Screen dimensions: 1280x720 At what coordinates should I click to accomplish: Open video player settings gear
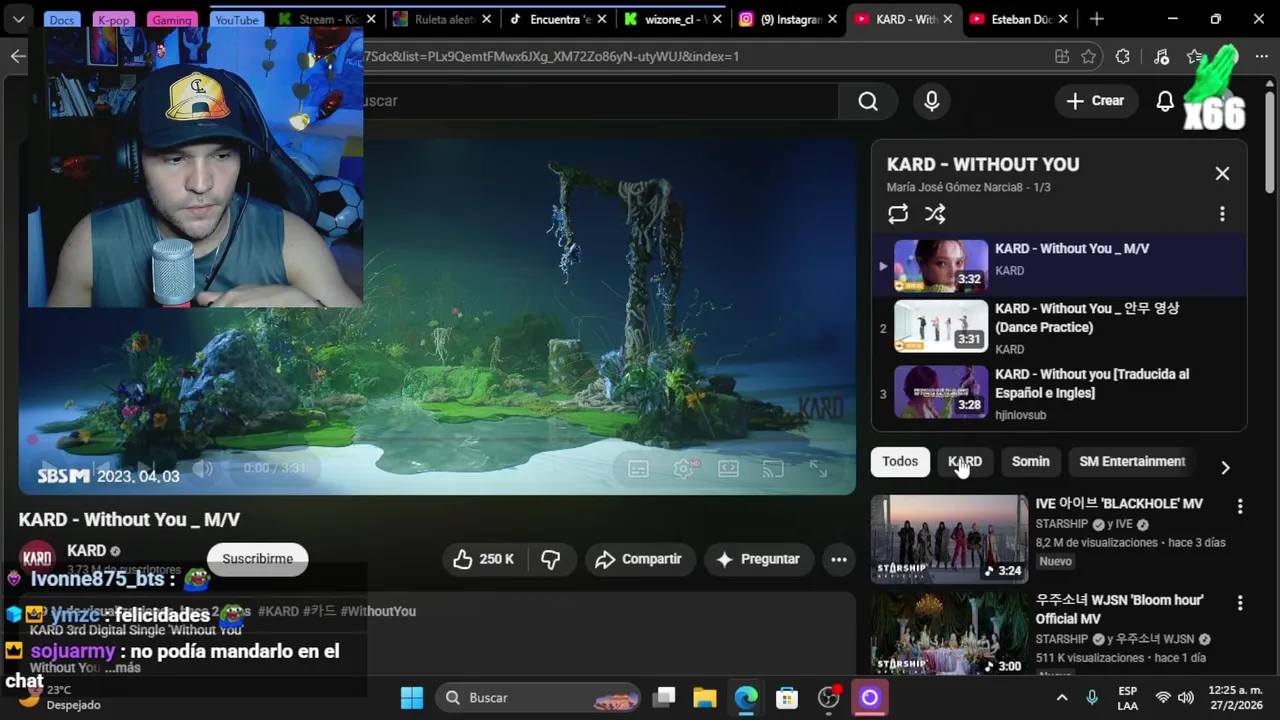coord(684,469)
